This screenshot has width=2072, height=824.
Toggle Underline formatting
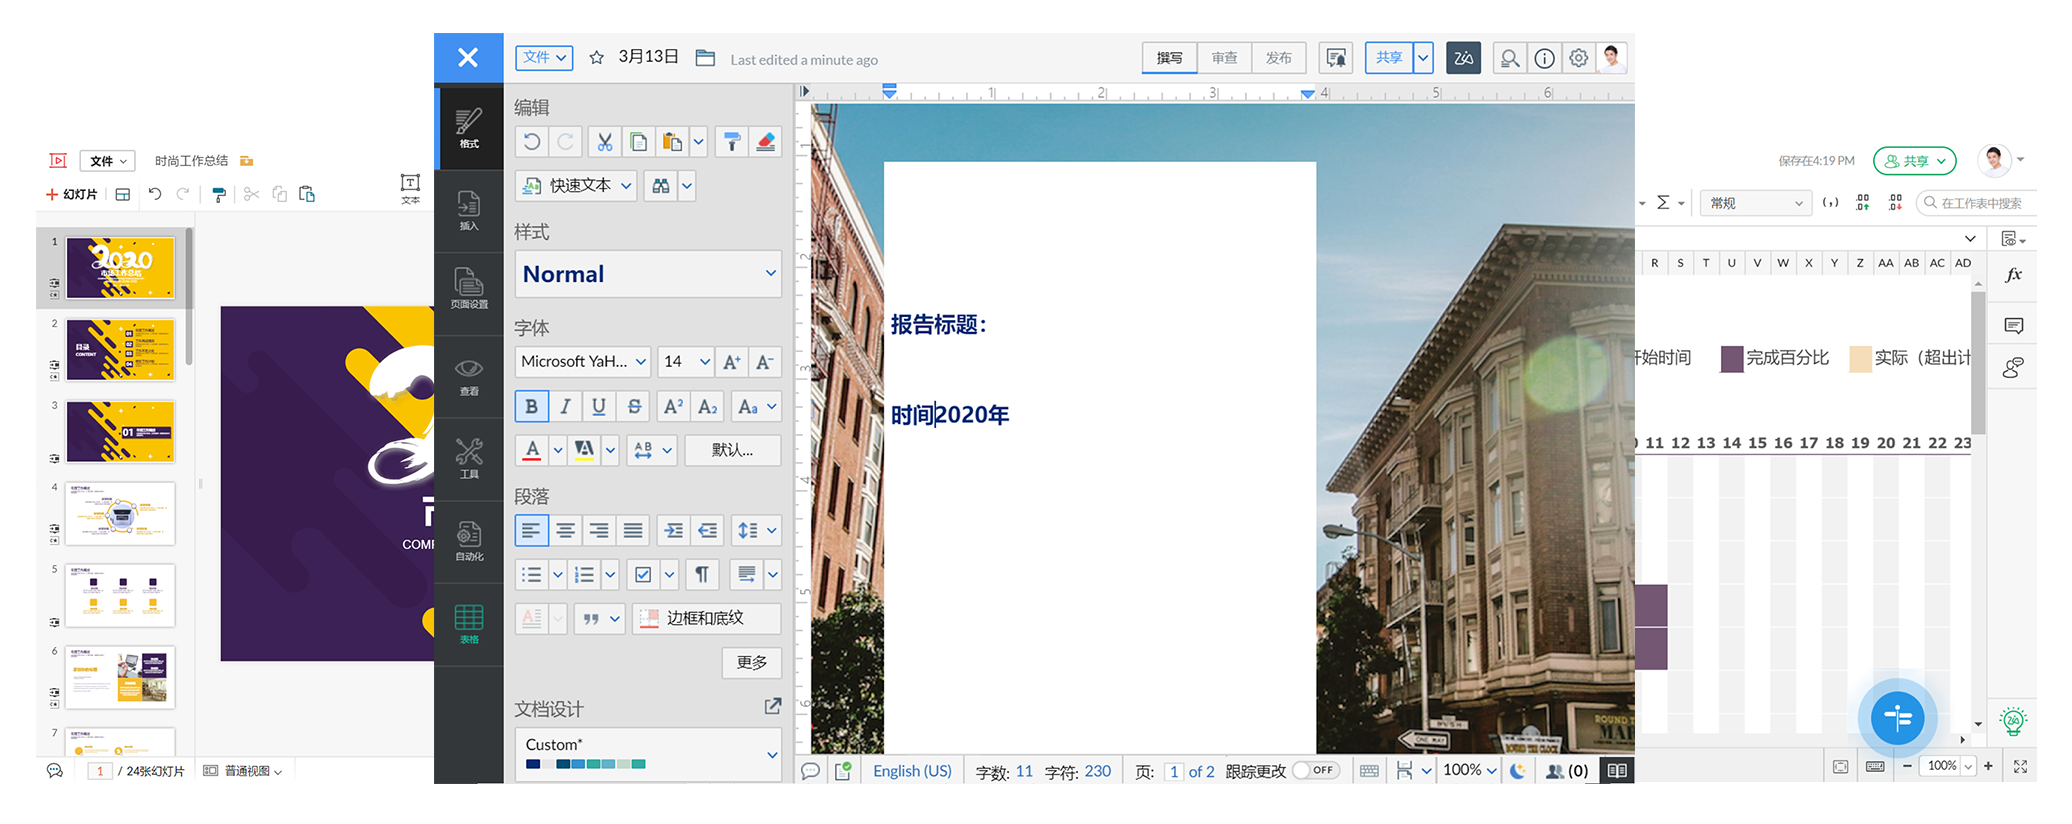[x=599, y=406]
